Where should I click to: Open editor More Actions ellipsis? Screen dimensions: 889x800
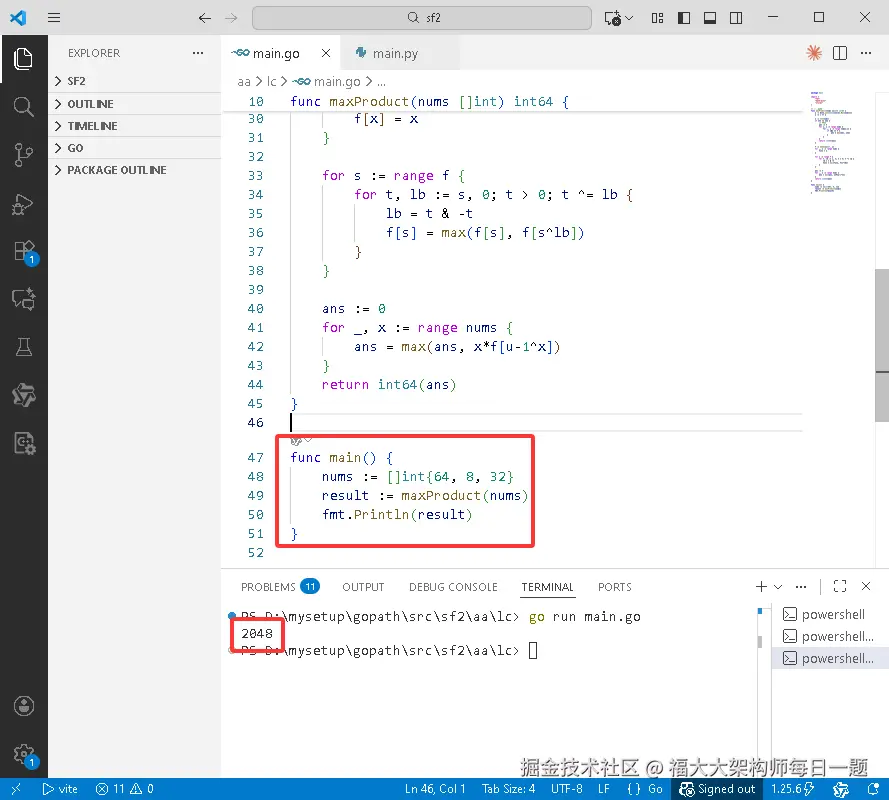(x=866, y=53)
